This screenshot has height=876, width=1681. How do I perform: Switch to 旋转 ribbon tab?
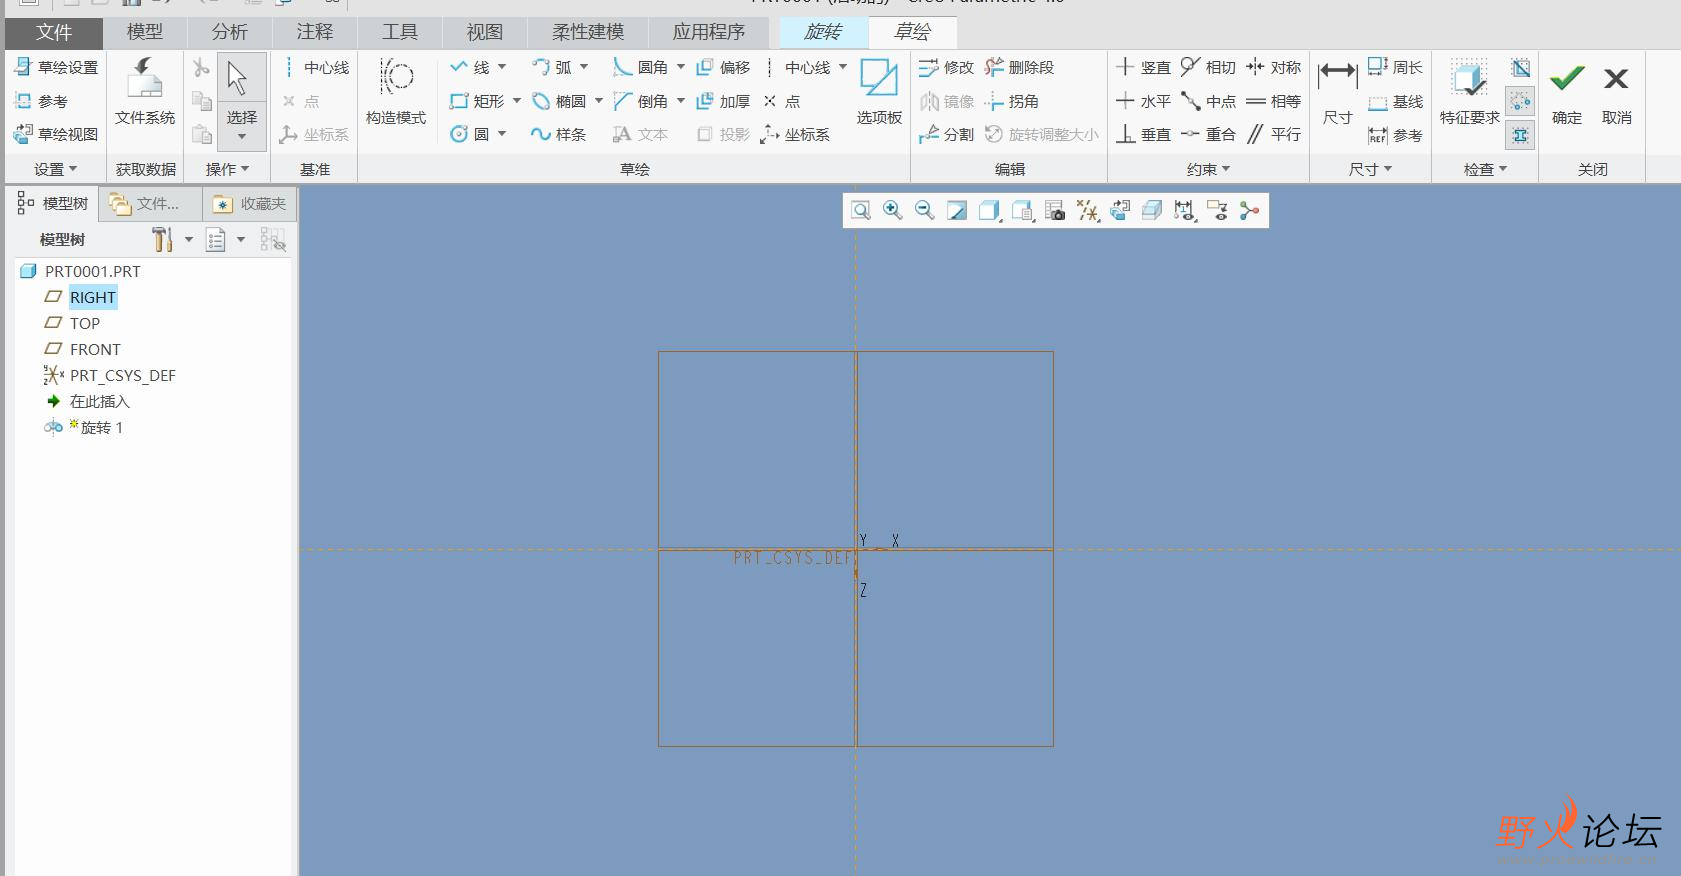pos(824,32)
